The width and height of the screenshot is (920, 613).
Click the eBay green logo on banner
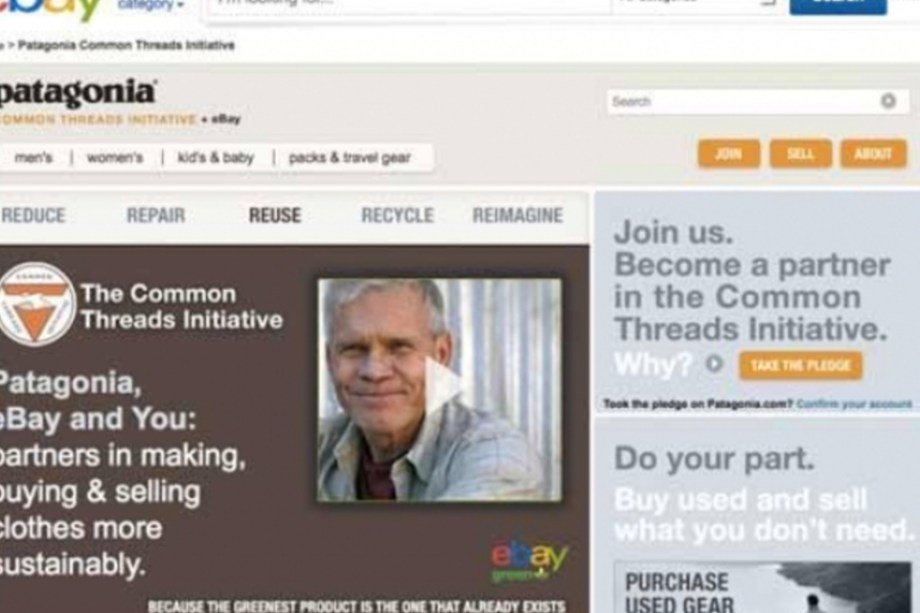(x=529, y=562)
